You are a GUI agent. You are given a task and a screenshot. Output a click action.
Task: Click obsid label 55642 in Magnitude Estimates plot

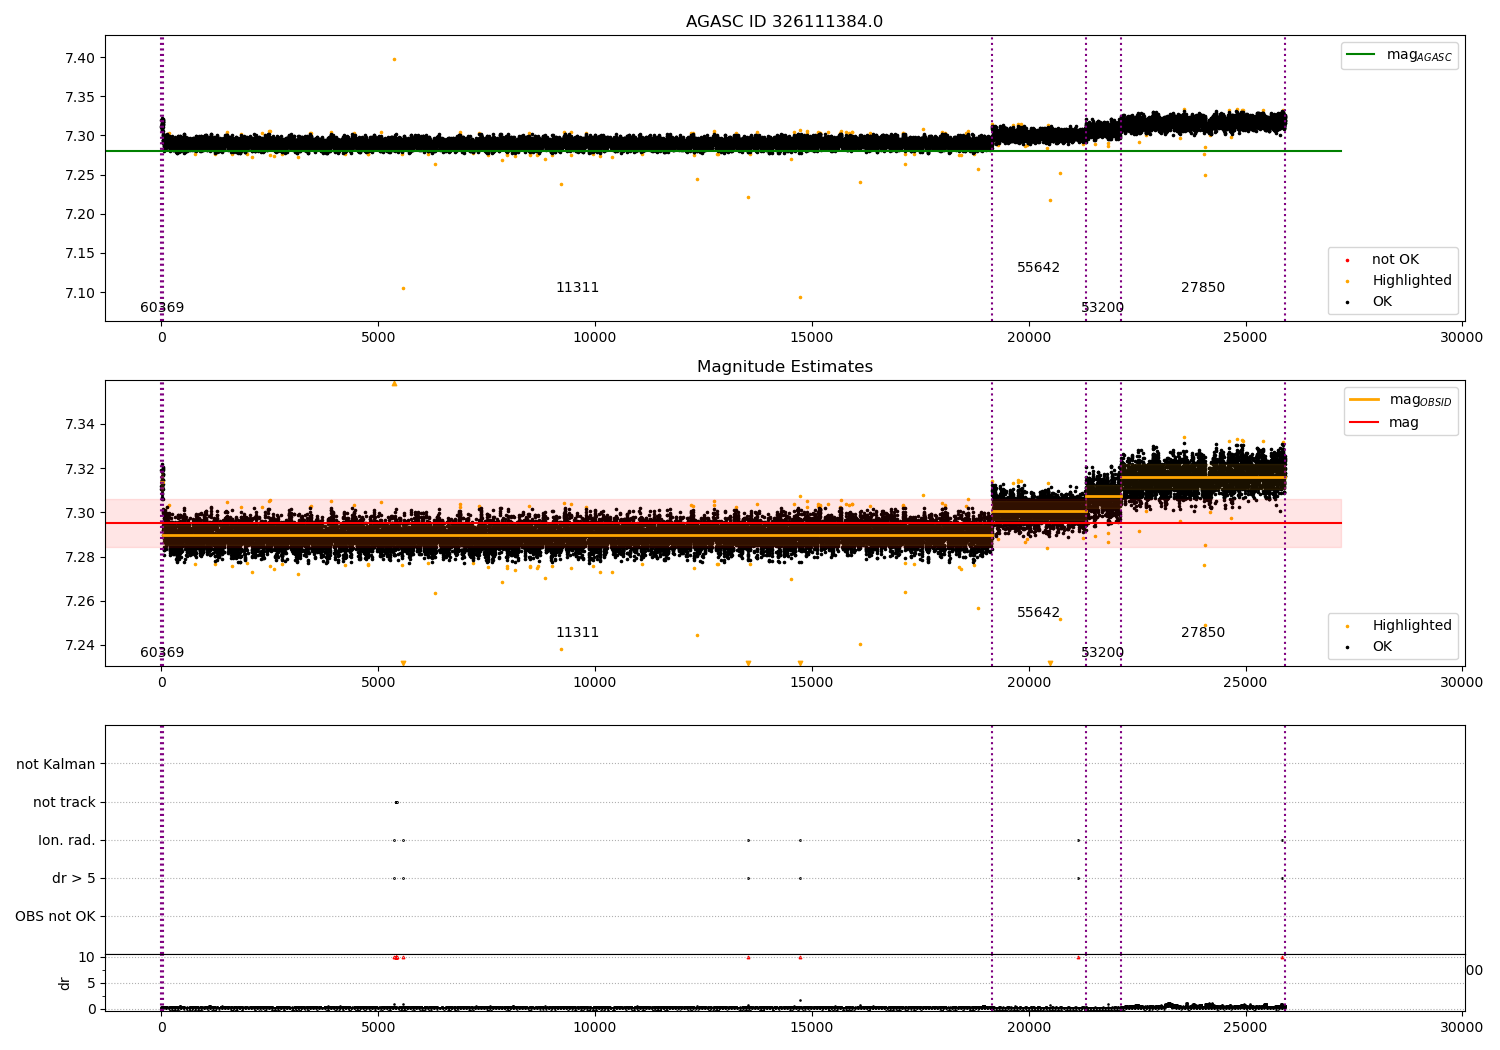(1038, 613)
